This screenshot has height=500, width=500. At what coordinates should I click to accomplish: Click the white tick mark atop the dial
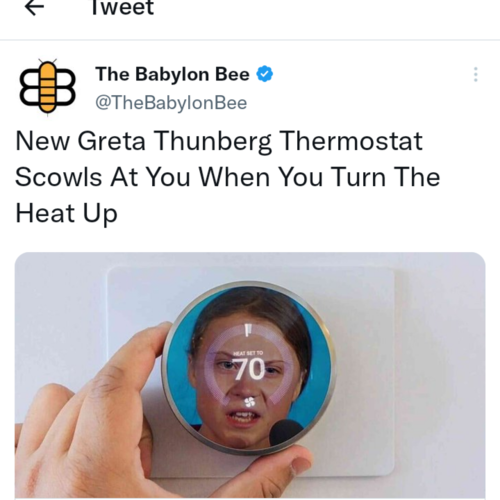[247, 329]
